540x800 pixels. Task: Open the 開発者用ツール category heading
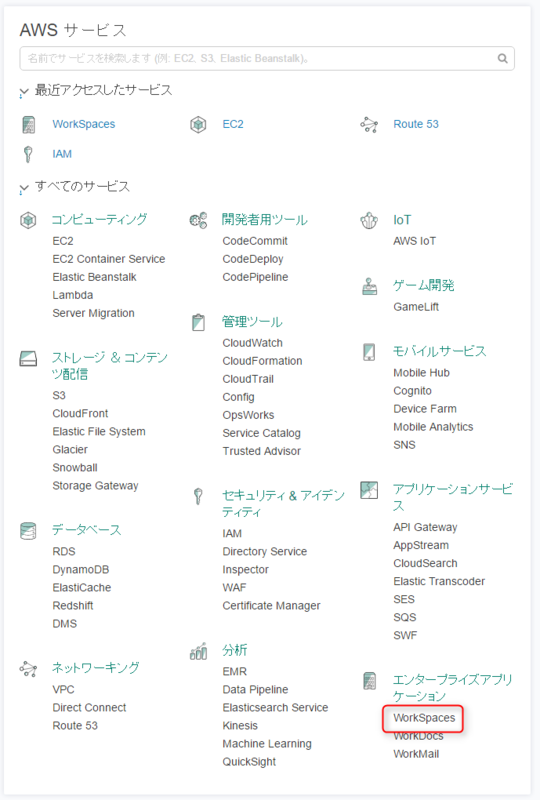264,220
